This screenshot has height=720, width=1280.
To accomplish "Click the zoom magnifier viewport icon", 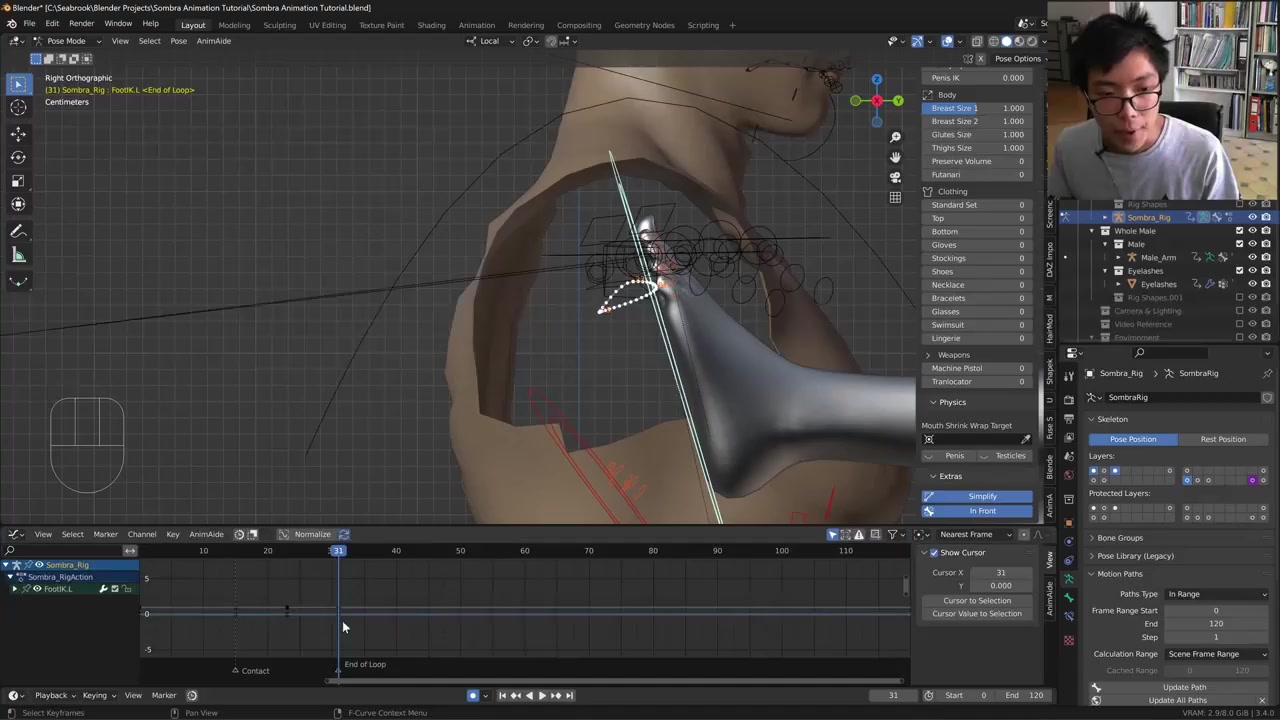I will coord(895,137).
